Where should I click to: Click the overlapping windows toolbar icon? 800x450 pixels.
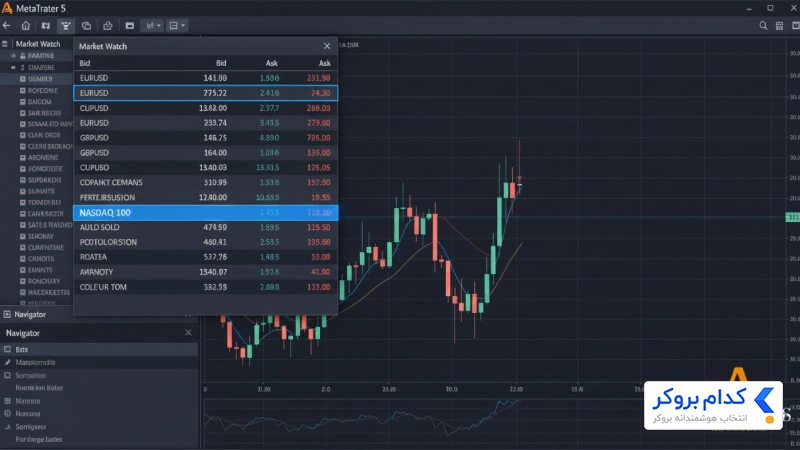pyautogui.click(x=86, y=26)
